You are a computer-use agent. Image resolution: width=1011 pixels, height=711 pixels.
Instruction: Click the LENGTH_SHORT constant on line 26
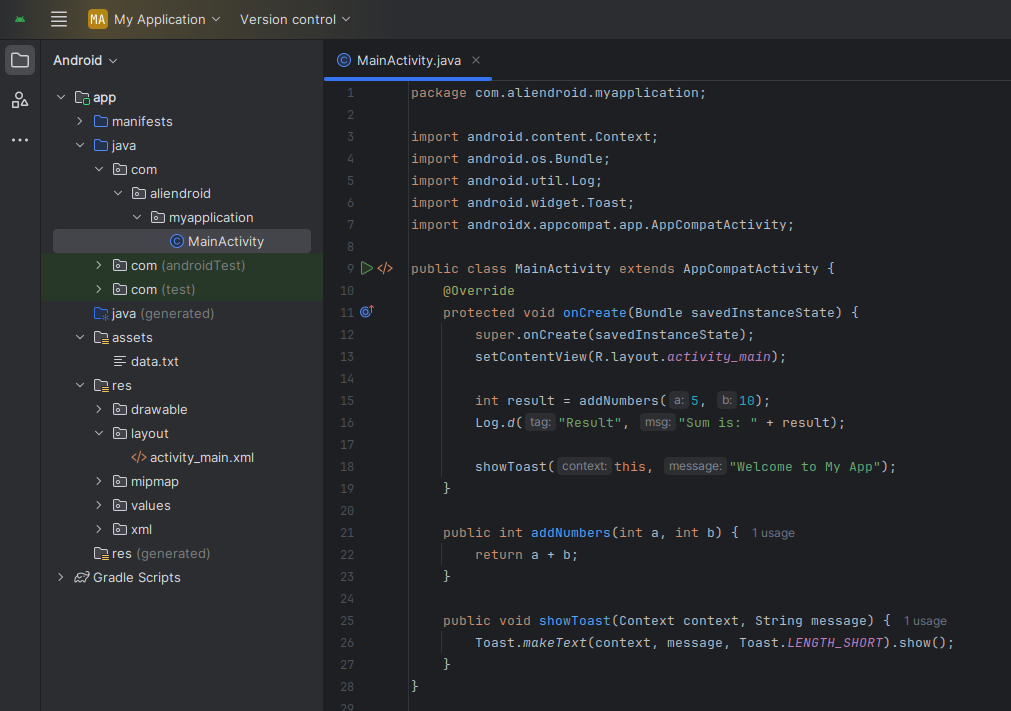click(x=835, y=643)
